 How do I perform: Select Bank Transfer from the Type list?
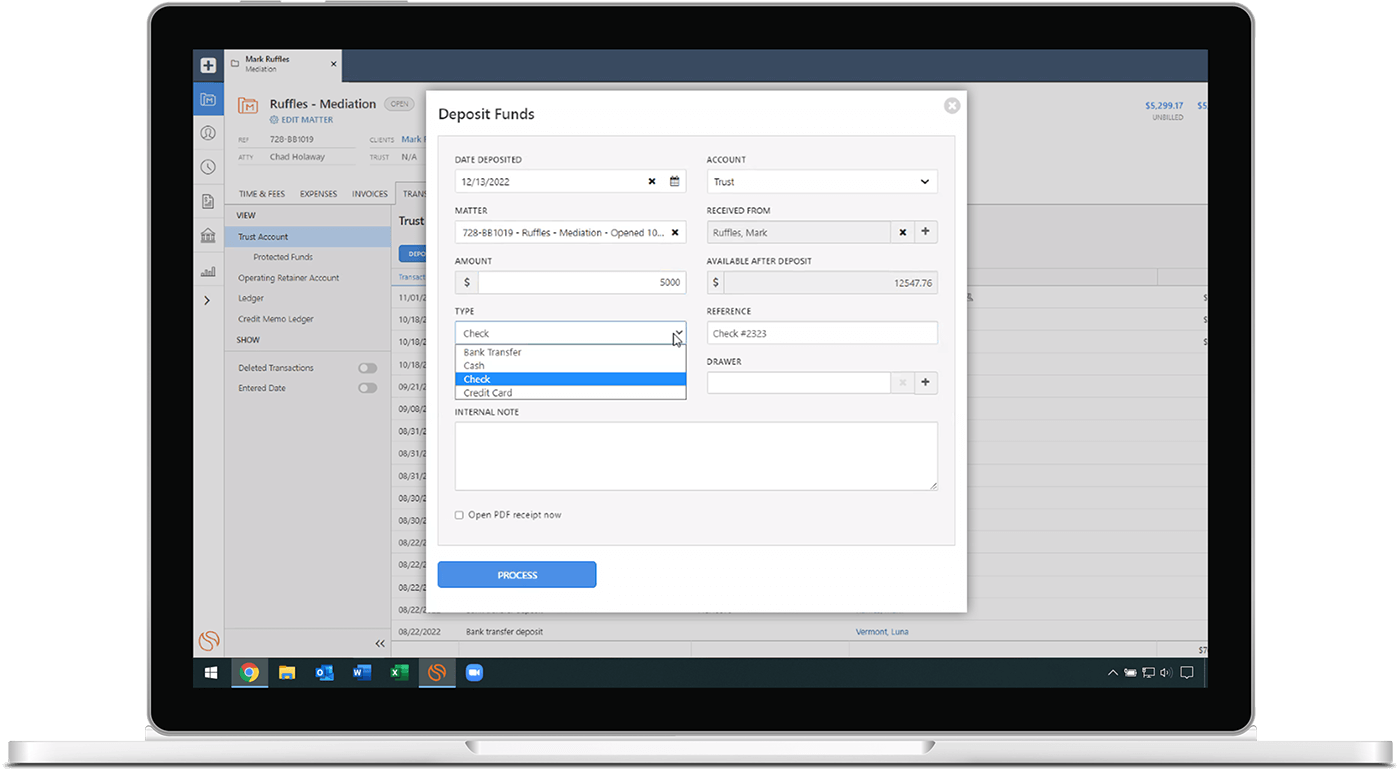pos(570,352)
